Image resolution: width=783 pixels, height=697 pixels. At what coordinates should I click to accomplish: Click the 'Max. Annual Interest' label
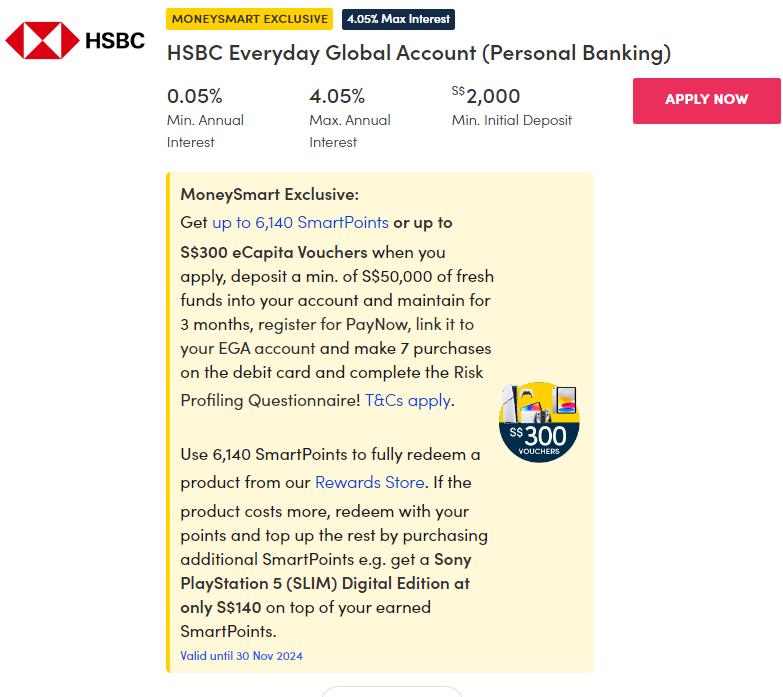click(350, 131)
